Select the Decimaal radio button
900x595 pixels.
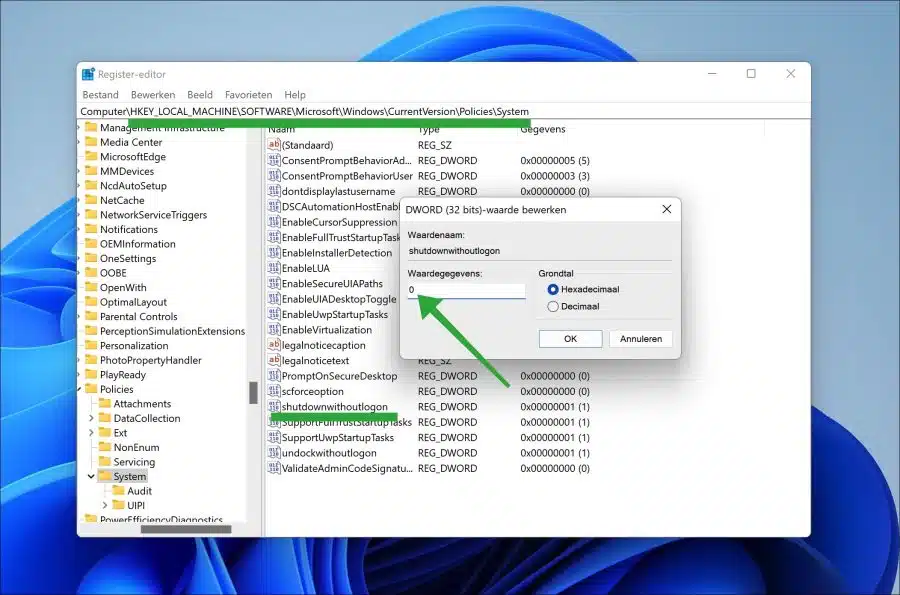click(553, 306)
